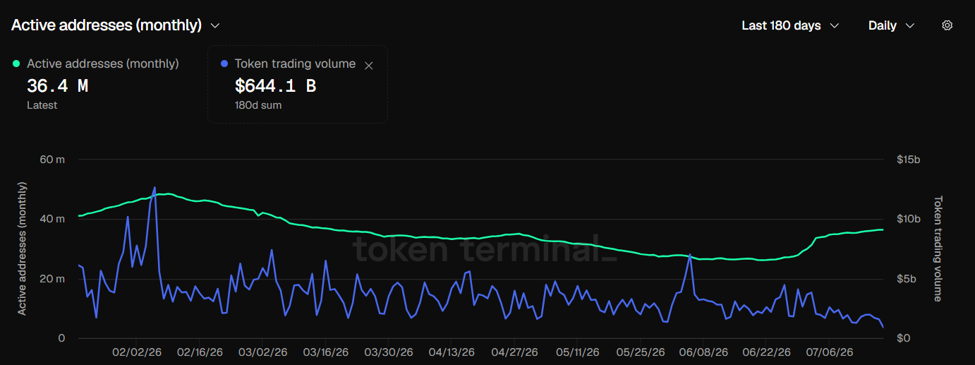Click the vertical Active addresses (monthly) axis title
975x365 pixels.
pyautogui.click(x=22, y=249)
